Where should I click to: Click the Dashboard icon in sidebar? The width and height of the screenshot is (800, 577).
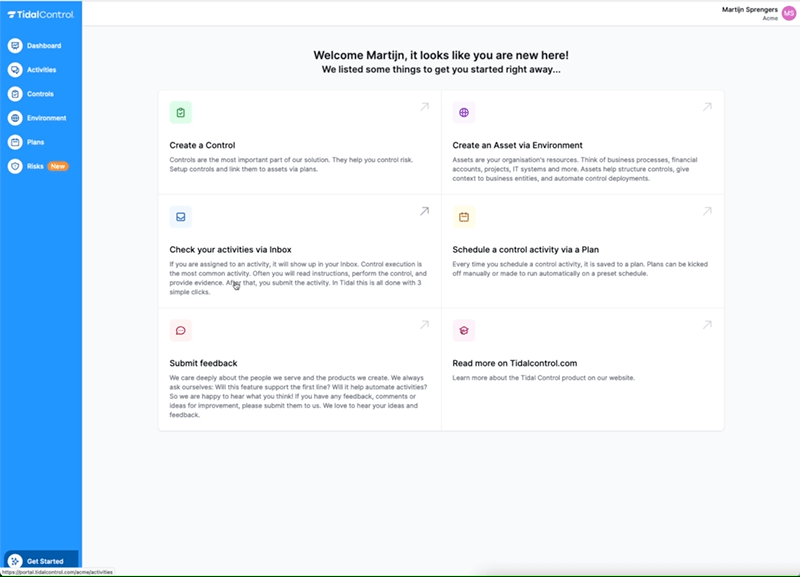pyautogui.click(x=15, y=46)
